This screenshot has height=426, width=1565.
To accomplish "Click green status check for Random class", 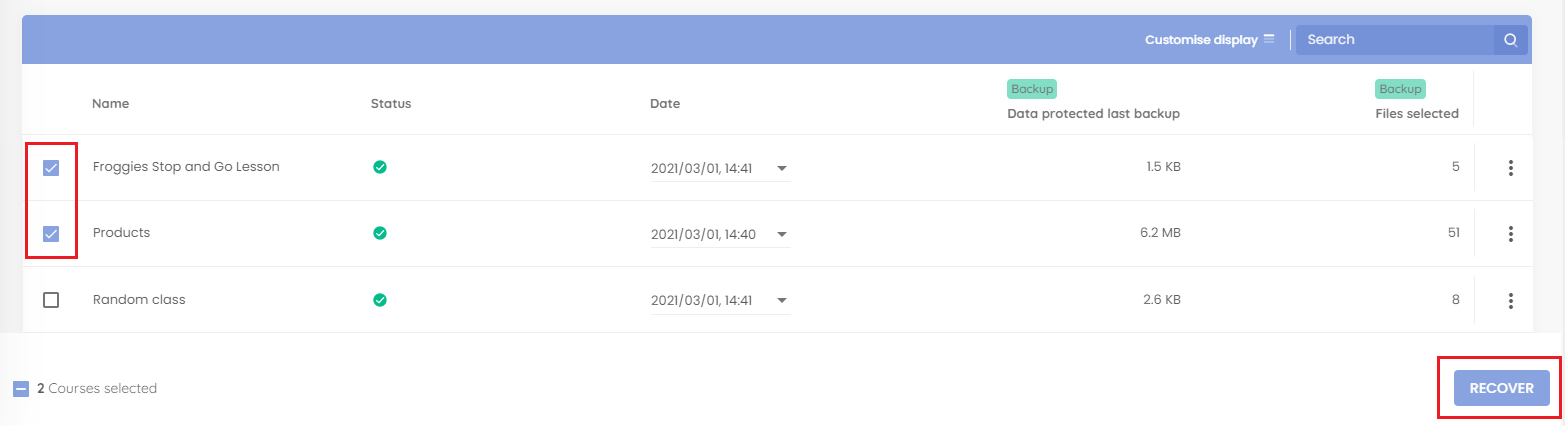I will [x=379, y=299].
